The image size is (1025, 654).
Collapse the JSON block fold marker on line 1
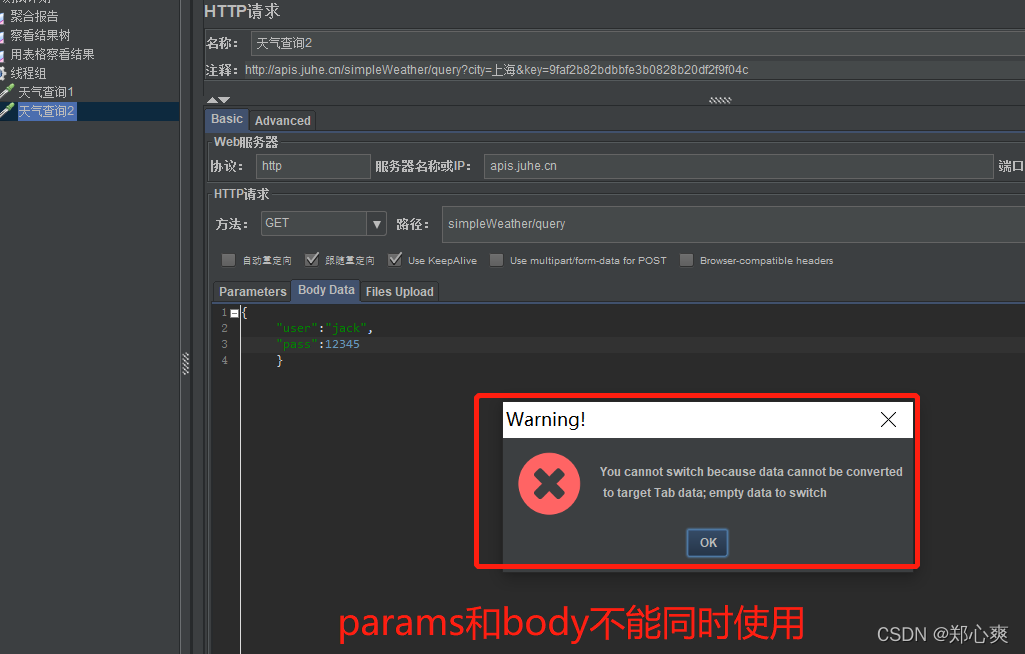coord(234,313)
